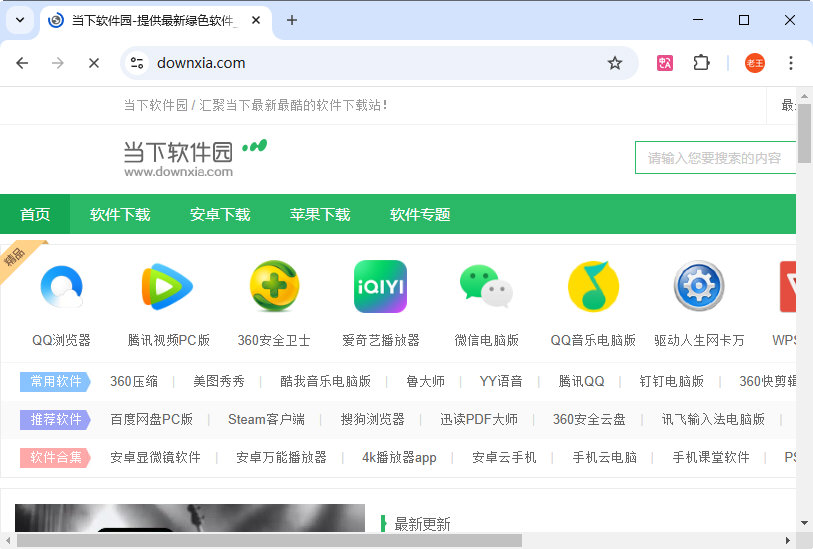Select the 首页 navigation tab

point(35,214)
